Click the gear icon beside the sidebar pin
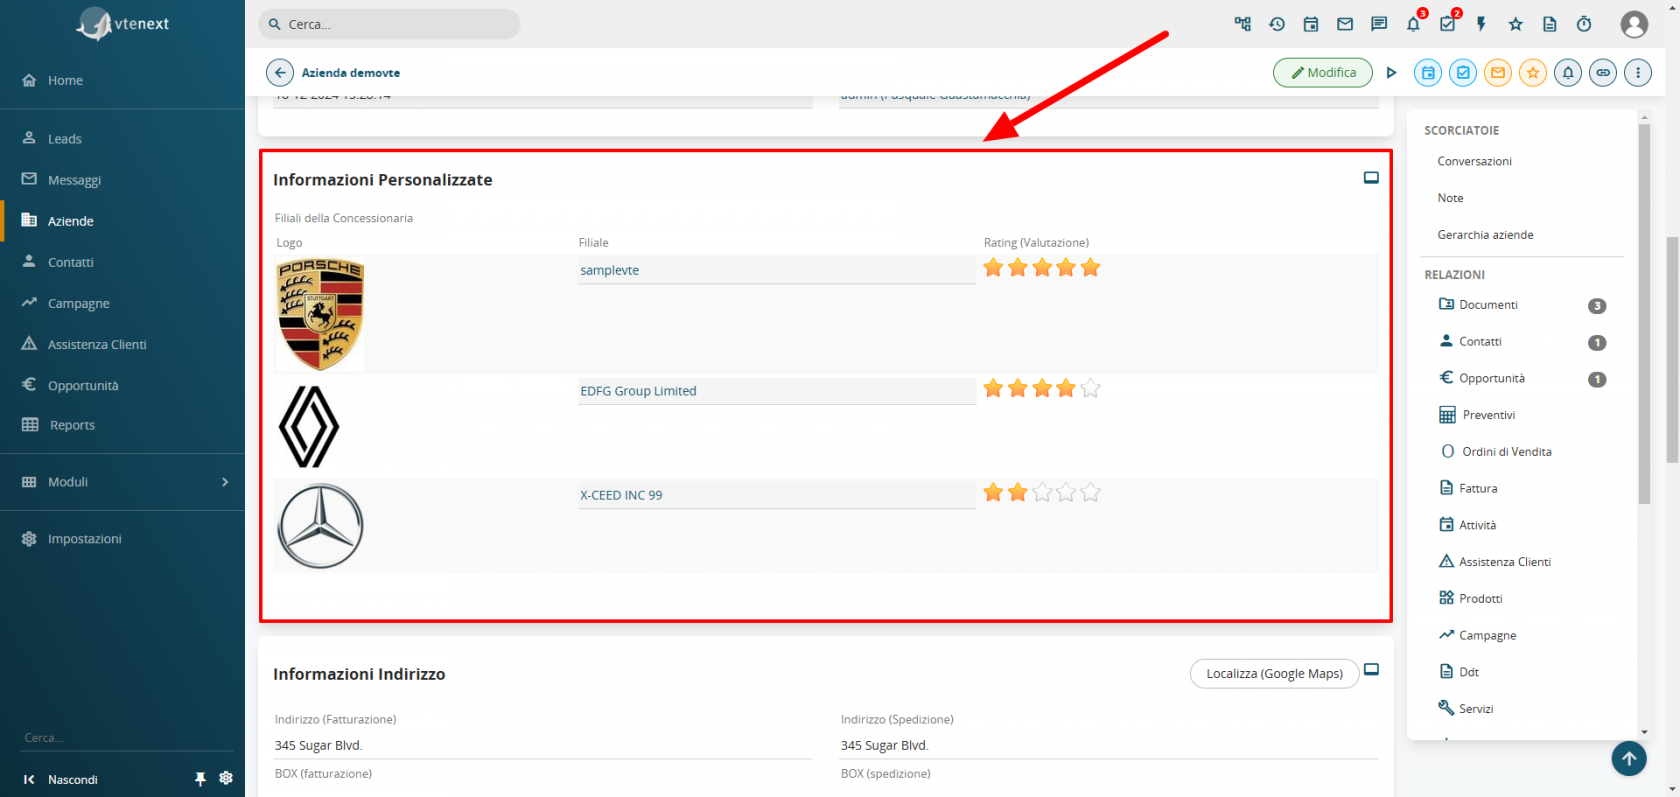 click(226, 778)
